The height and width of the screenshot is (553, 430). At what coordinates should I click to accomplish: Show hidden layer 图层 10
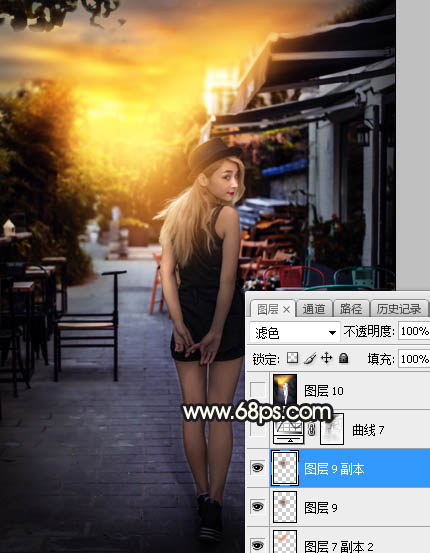258,390
